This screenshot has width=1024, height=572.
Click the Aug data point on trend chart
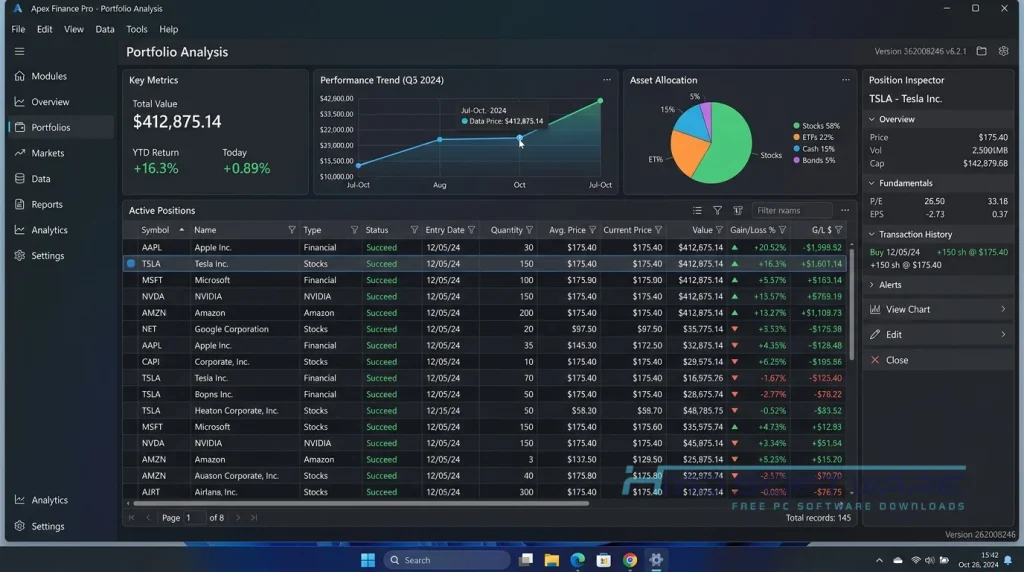click(440, 140)
